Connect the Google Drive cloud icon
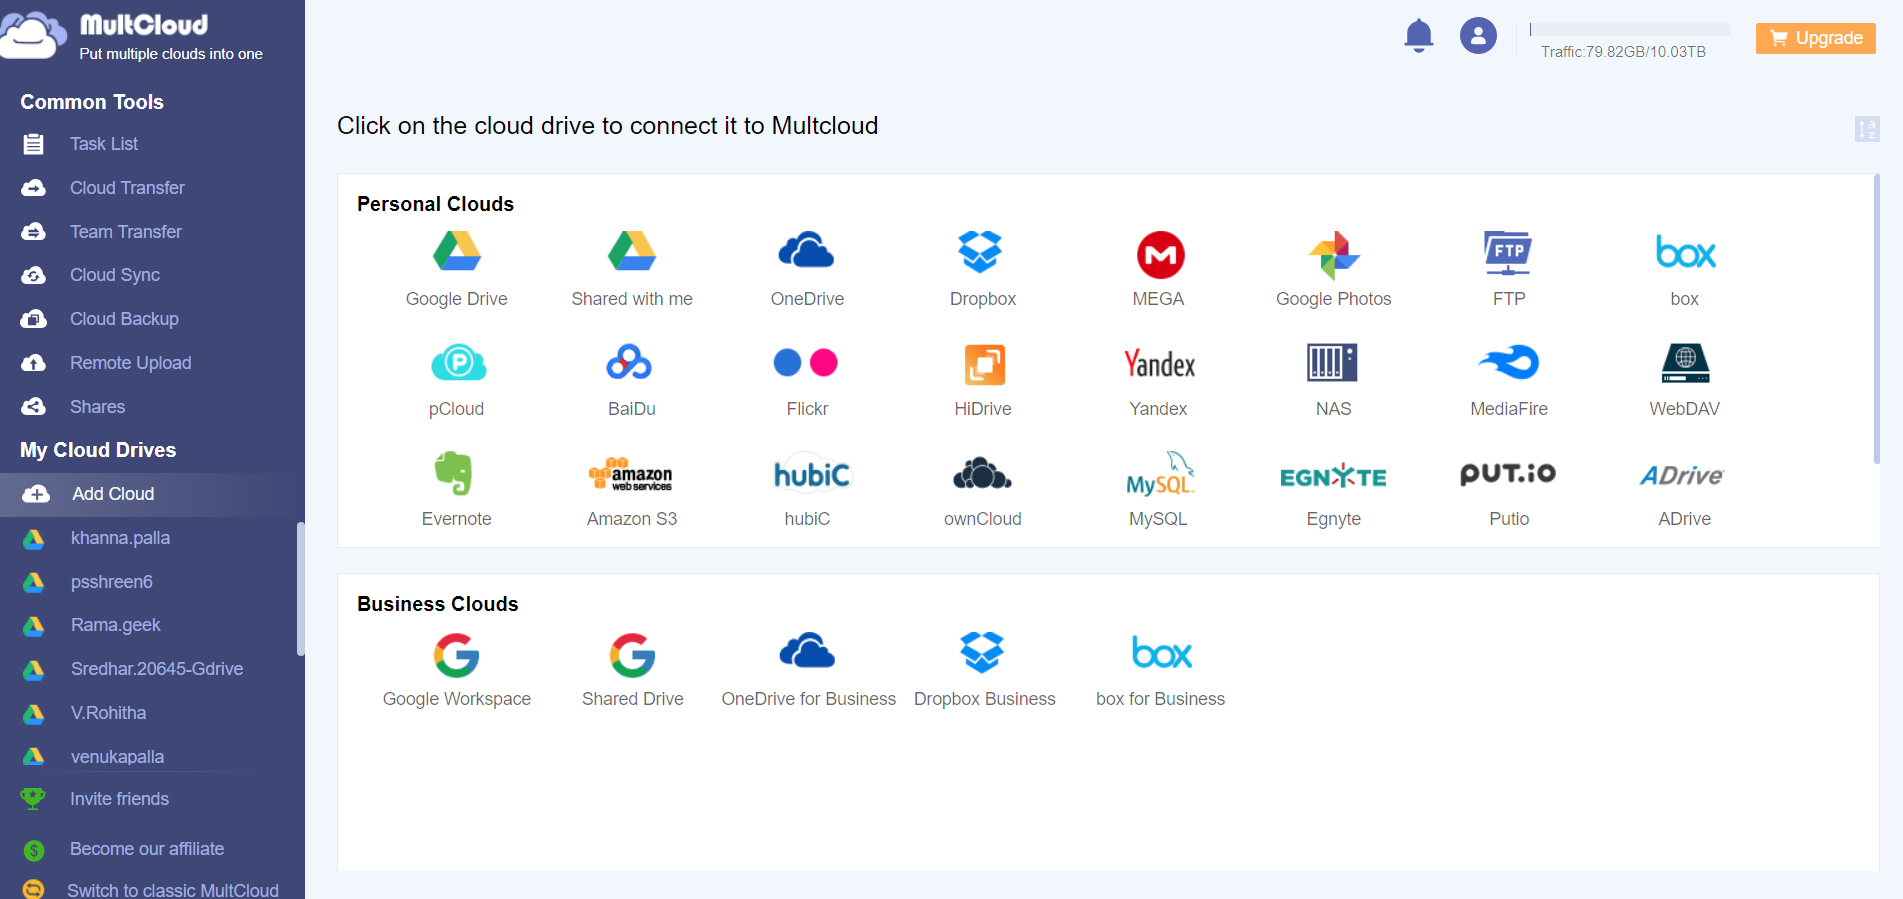The height and width of the screenshot is (899, 1903). tap(456, 252)
